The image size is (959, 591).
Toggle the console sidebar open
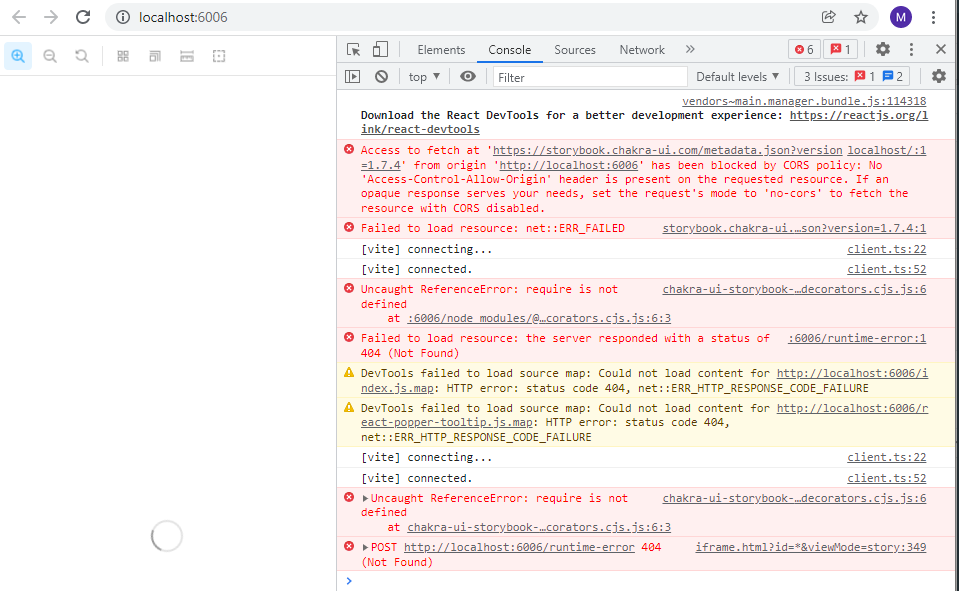pyautogui.click(x=353, y=76)
